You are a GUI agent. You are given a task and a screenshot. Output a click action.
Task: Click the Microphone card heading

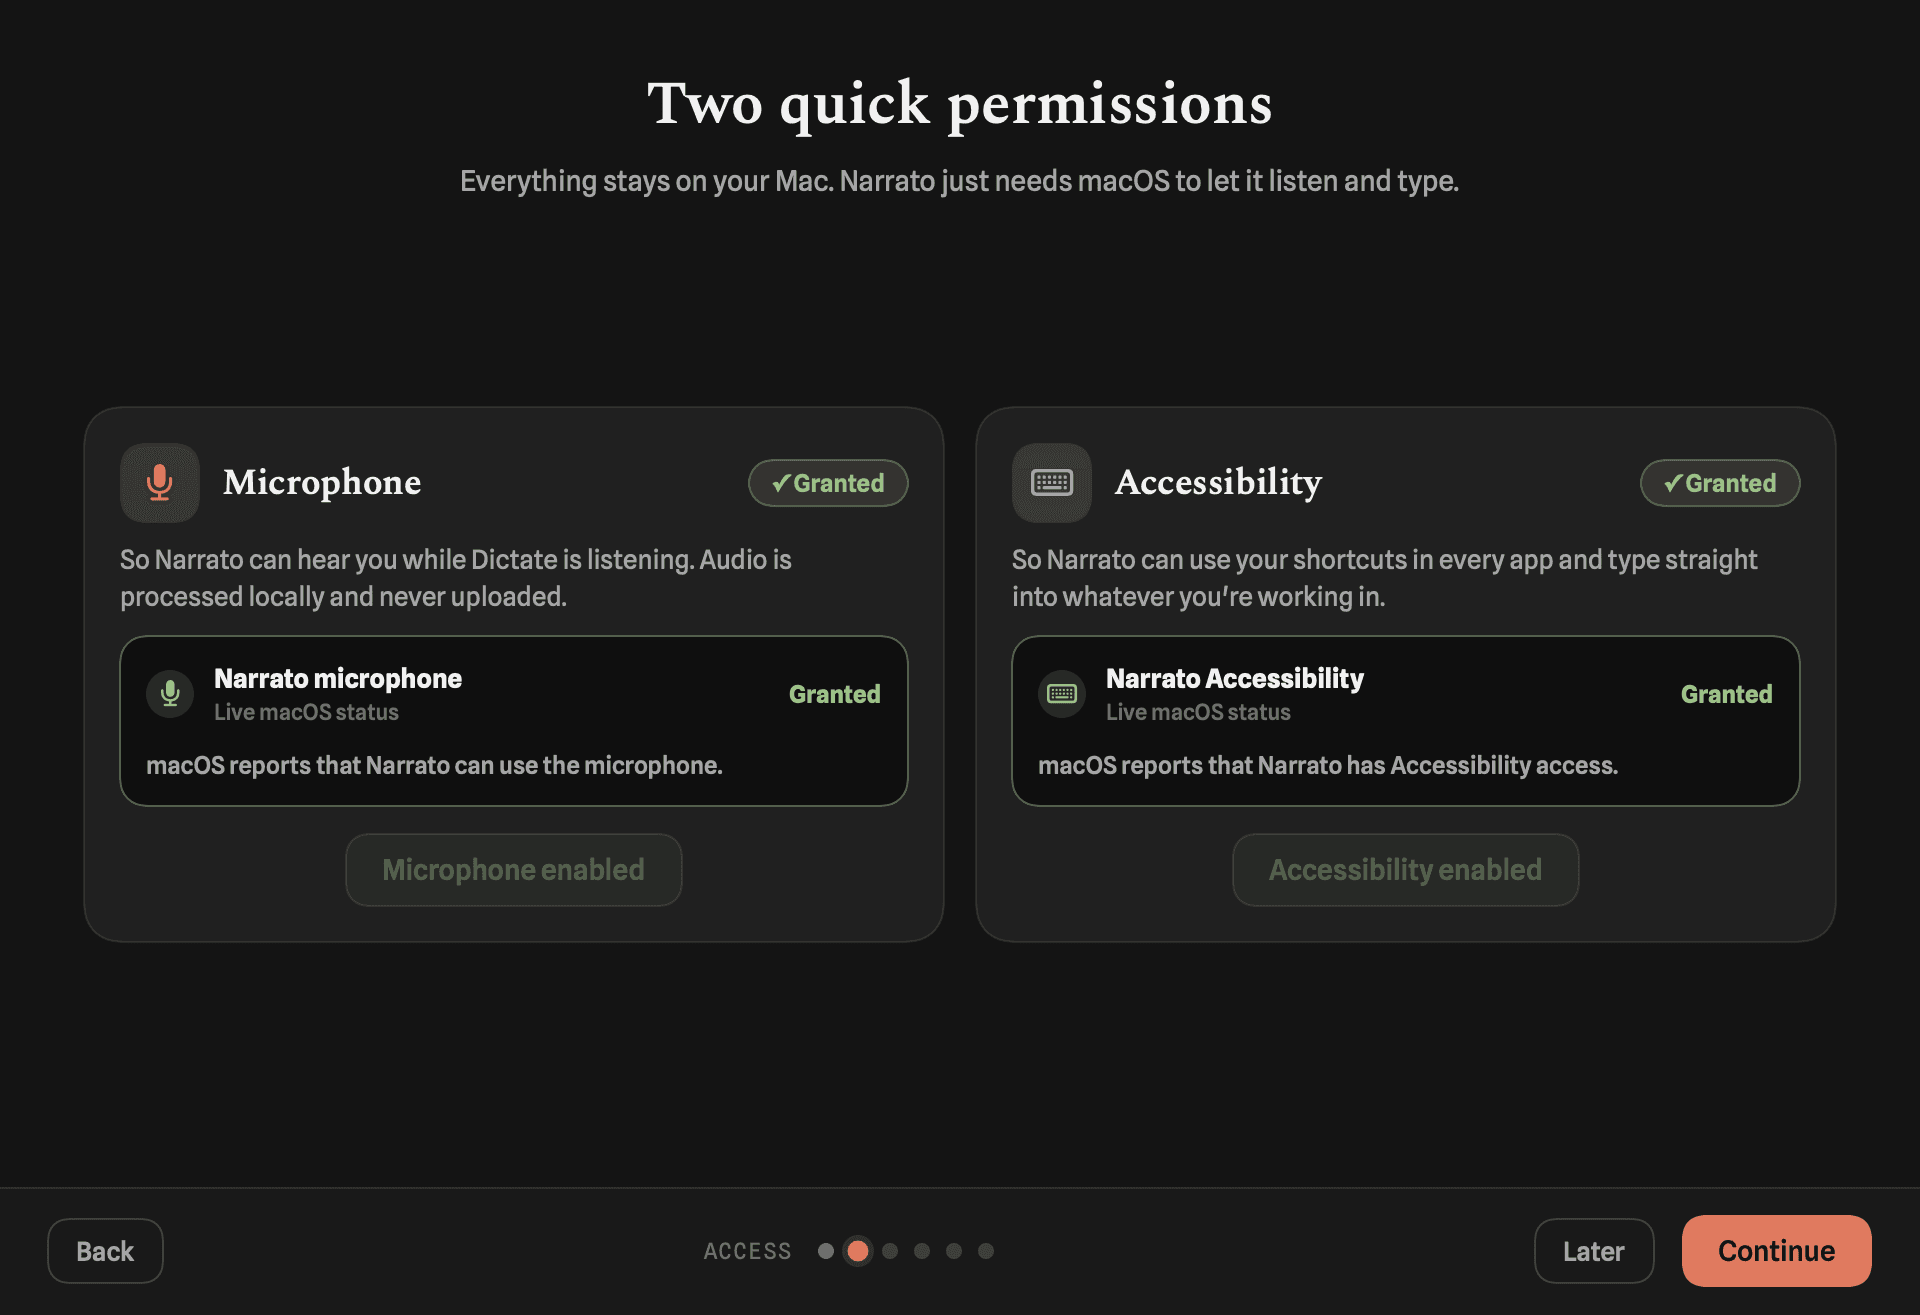pos(322,482)
